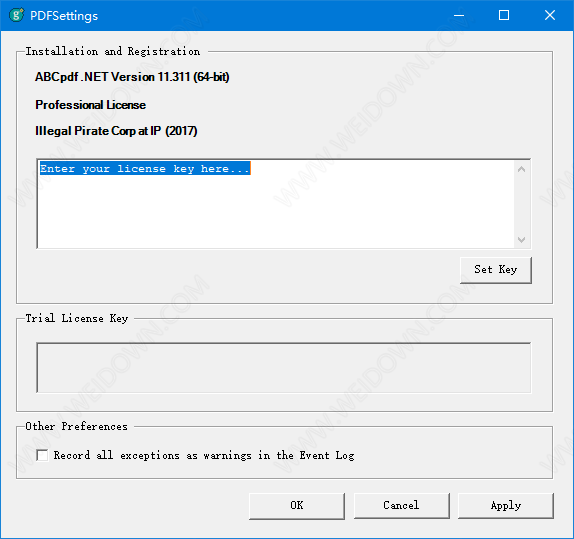Enable recording exceptions as warnings checkbox
Image resolution: width=574 pixels, height=539 pixels.
click(x=42, y=456)
